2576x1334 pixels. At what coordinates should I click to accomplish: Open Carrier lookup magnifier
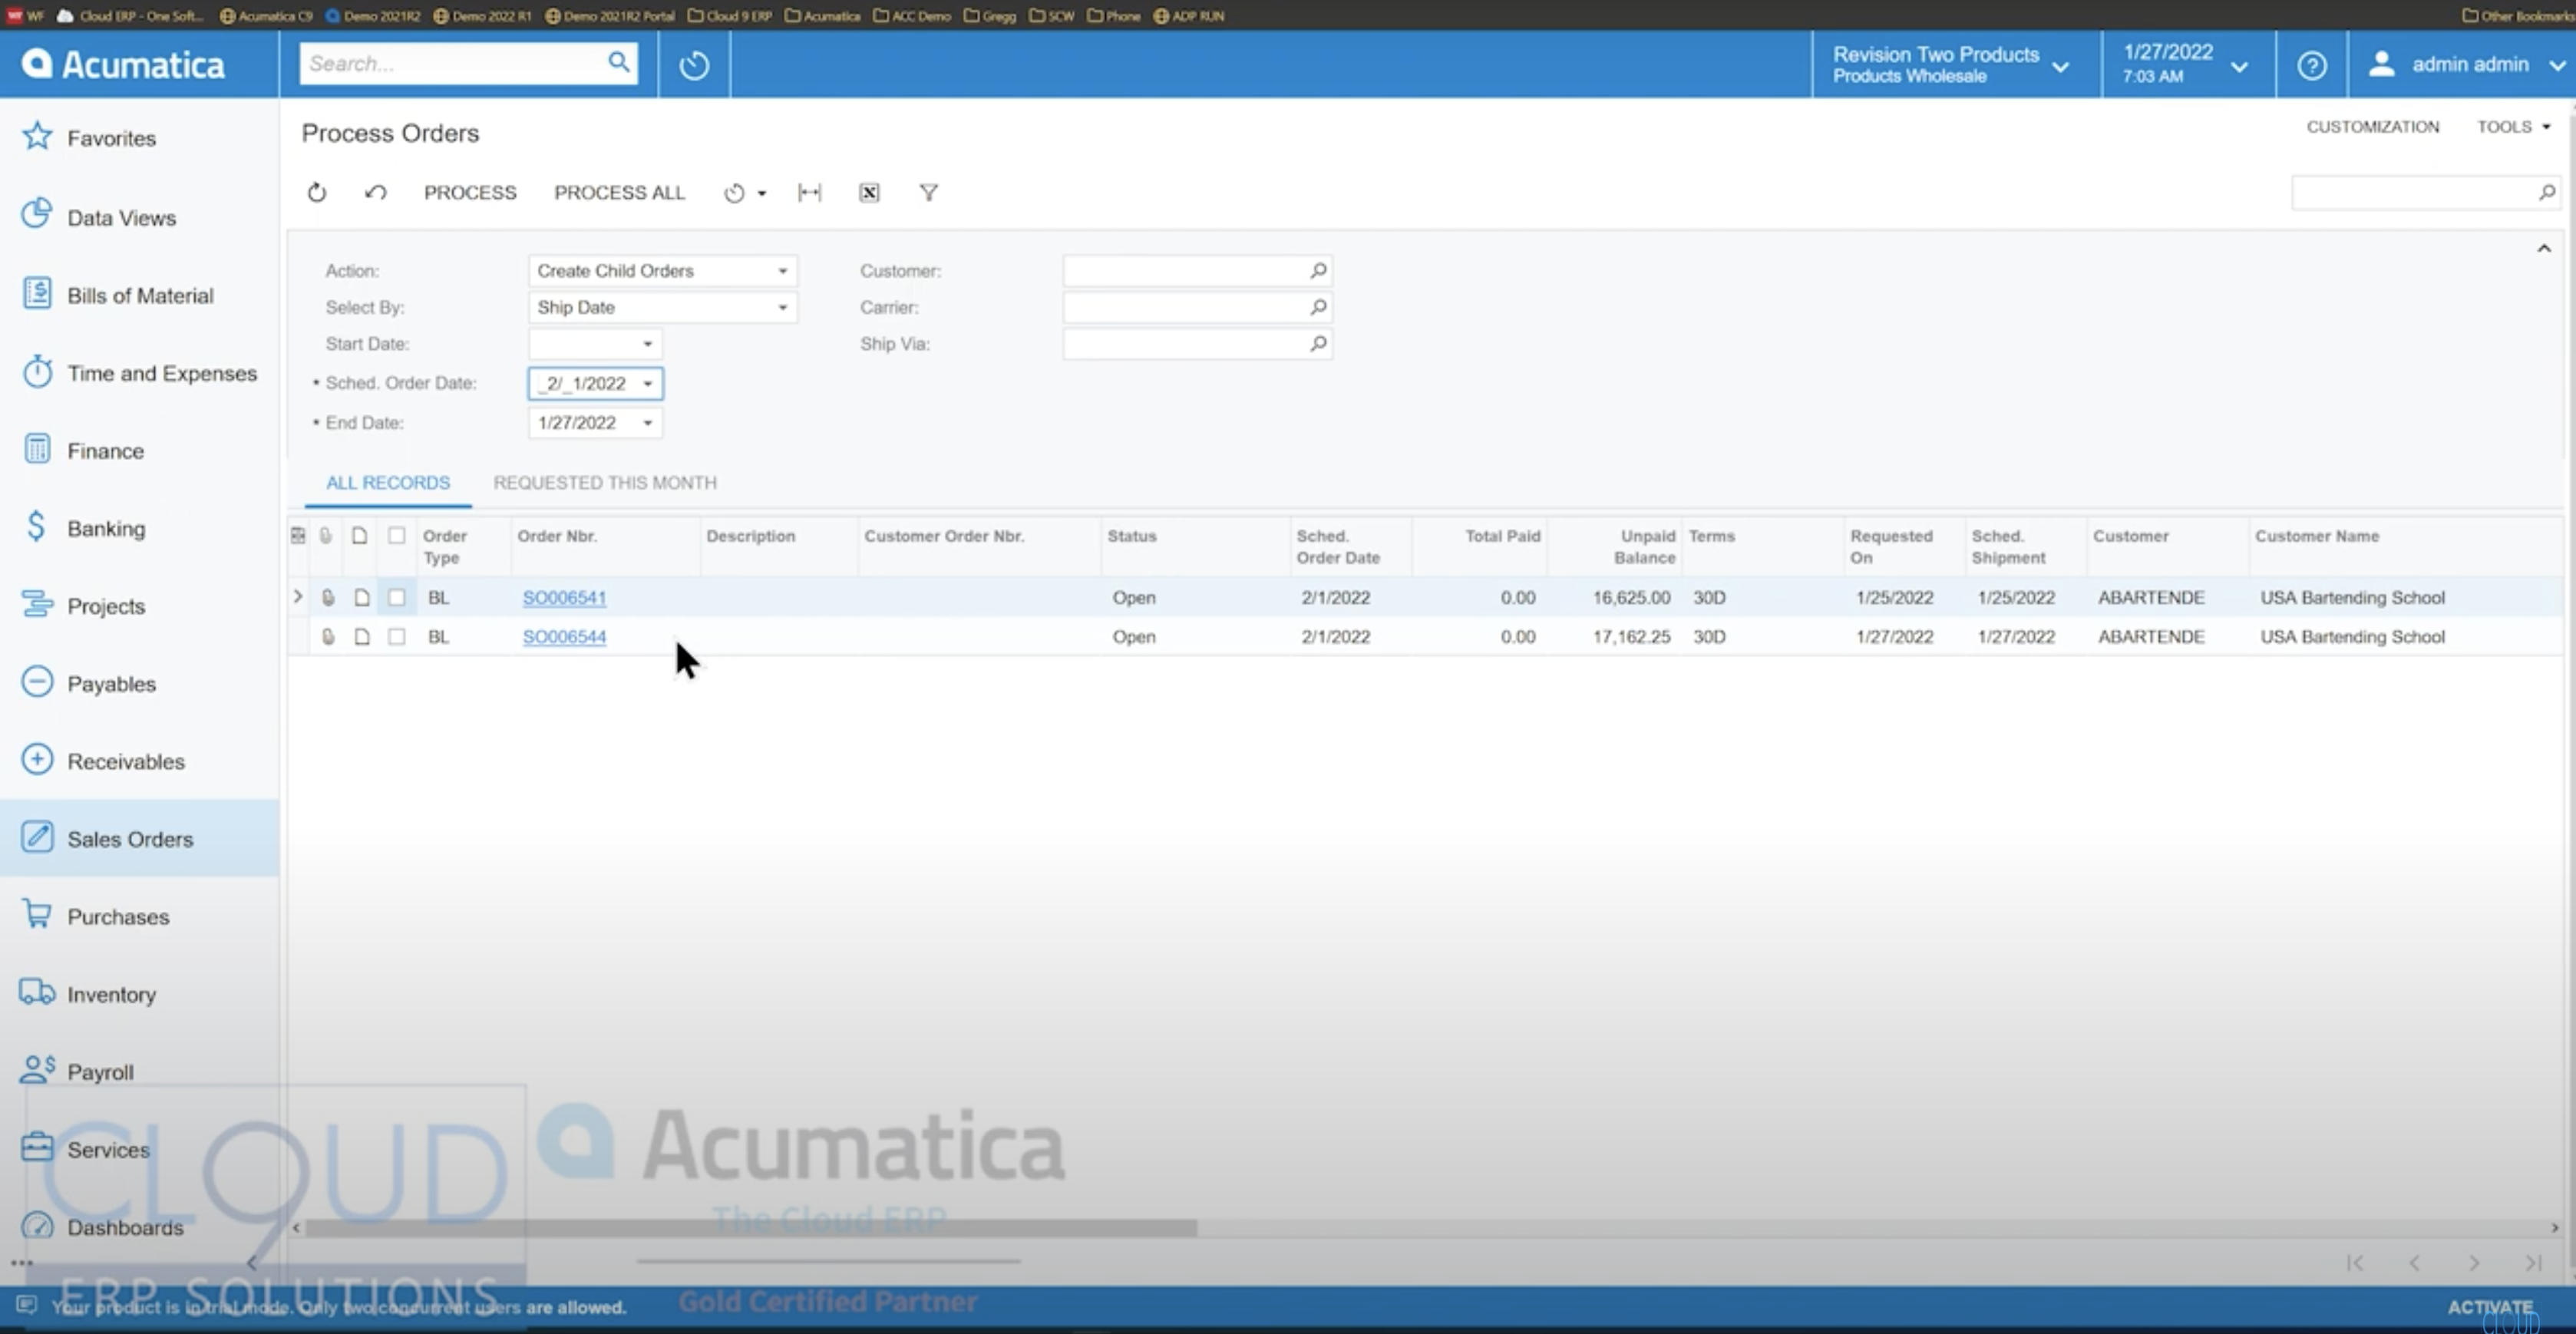click(x=1318, y=307)
